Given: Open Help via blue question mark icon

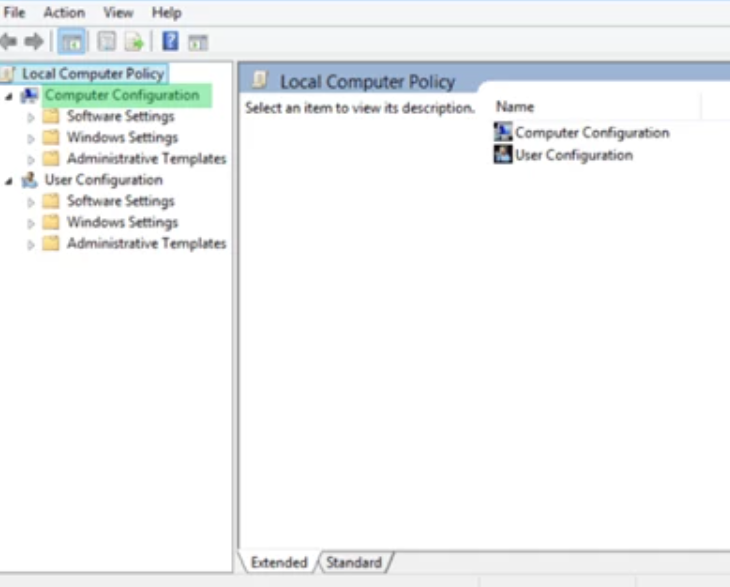Looking at the screenshot, I should tap(170, 41).
